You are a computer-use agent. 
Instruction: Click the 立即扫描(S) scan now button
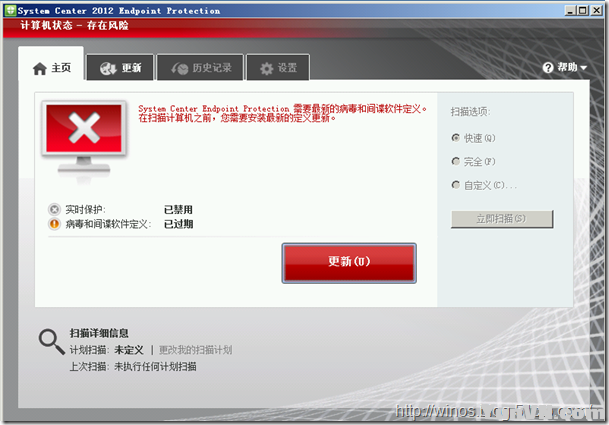[x=502, y=219]
